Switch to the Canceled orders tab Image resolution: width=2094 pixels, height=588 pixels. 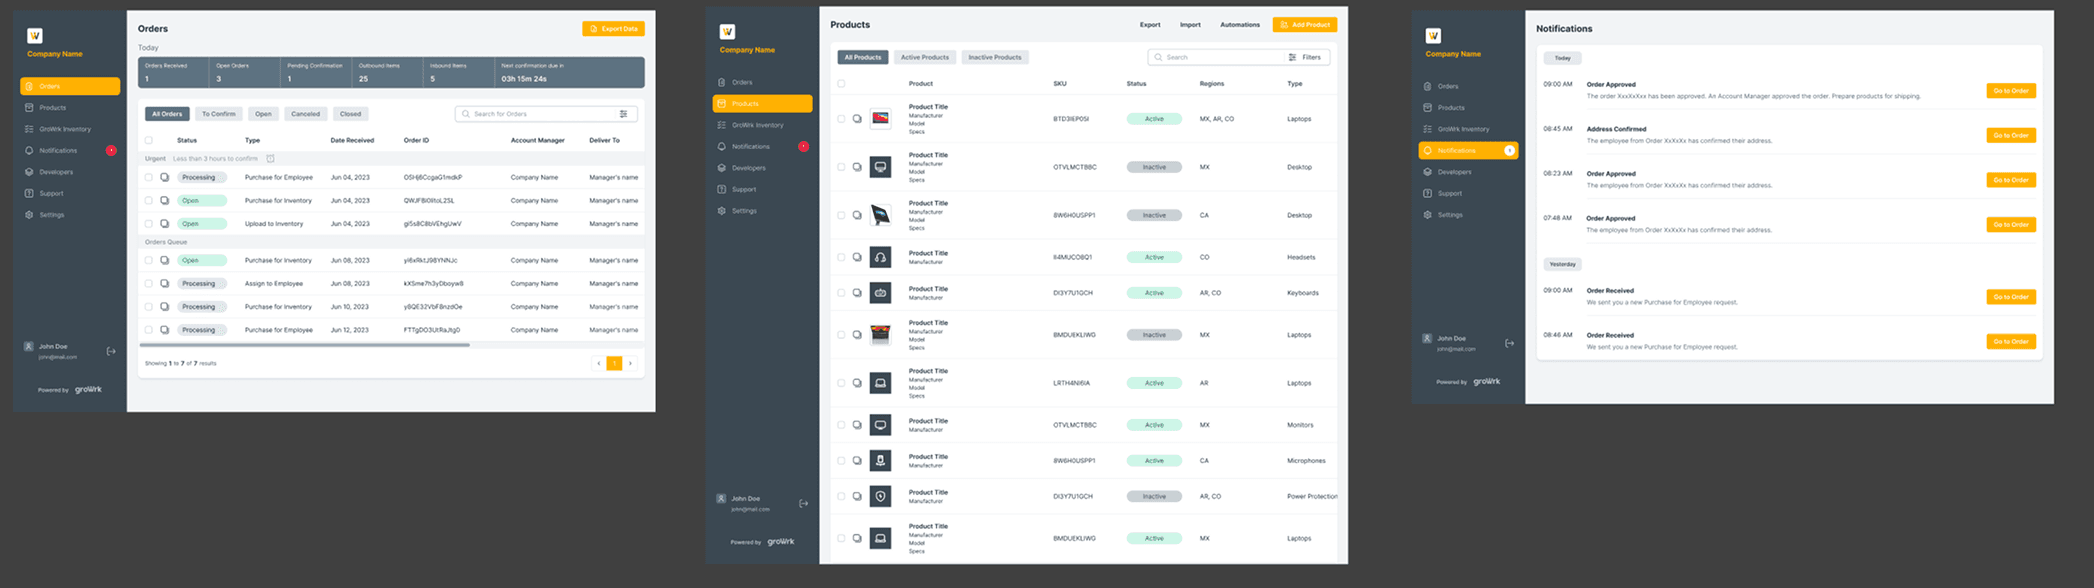[305, 114]
